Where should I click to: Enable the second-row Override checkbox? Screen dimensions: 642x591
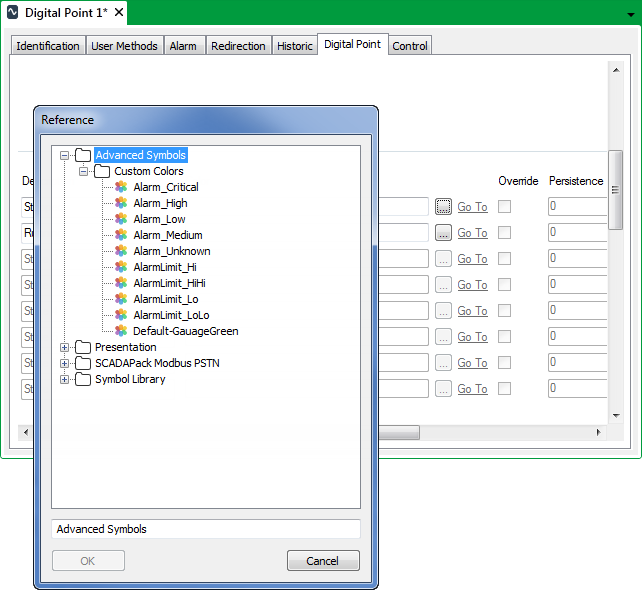click(505, 233)
